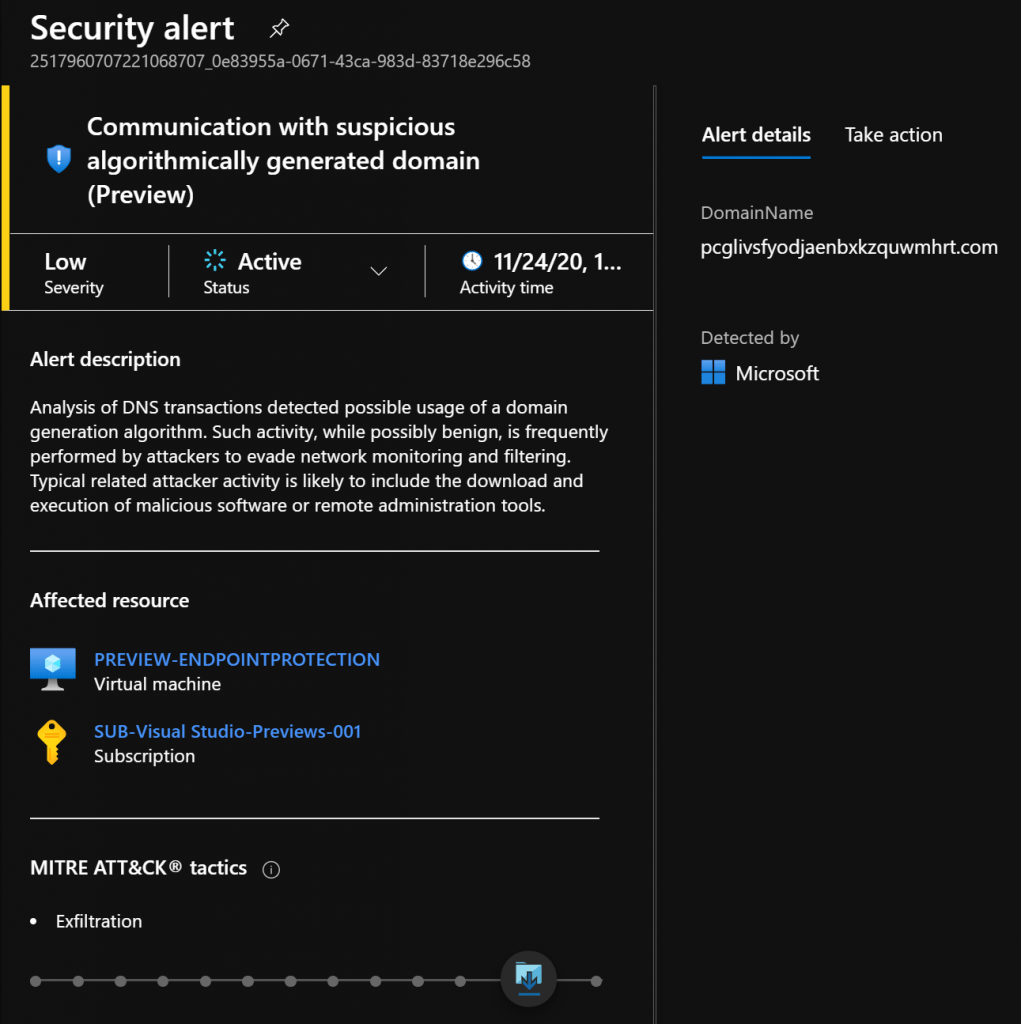Click the Microsoft logo under Detected by
The image size is (1021, 1024).
[x=713, y=373]
